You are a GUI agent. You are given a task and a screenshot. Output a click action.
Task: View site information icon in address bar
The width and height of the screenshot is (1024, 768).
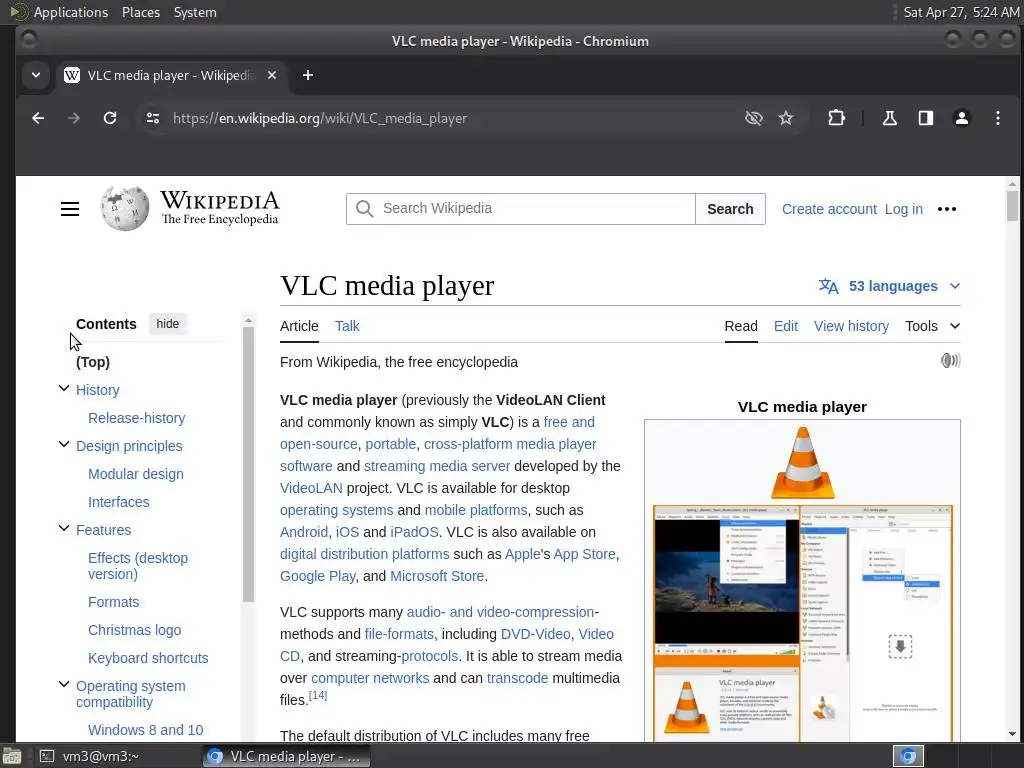tap(153, 118)
